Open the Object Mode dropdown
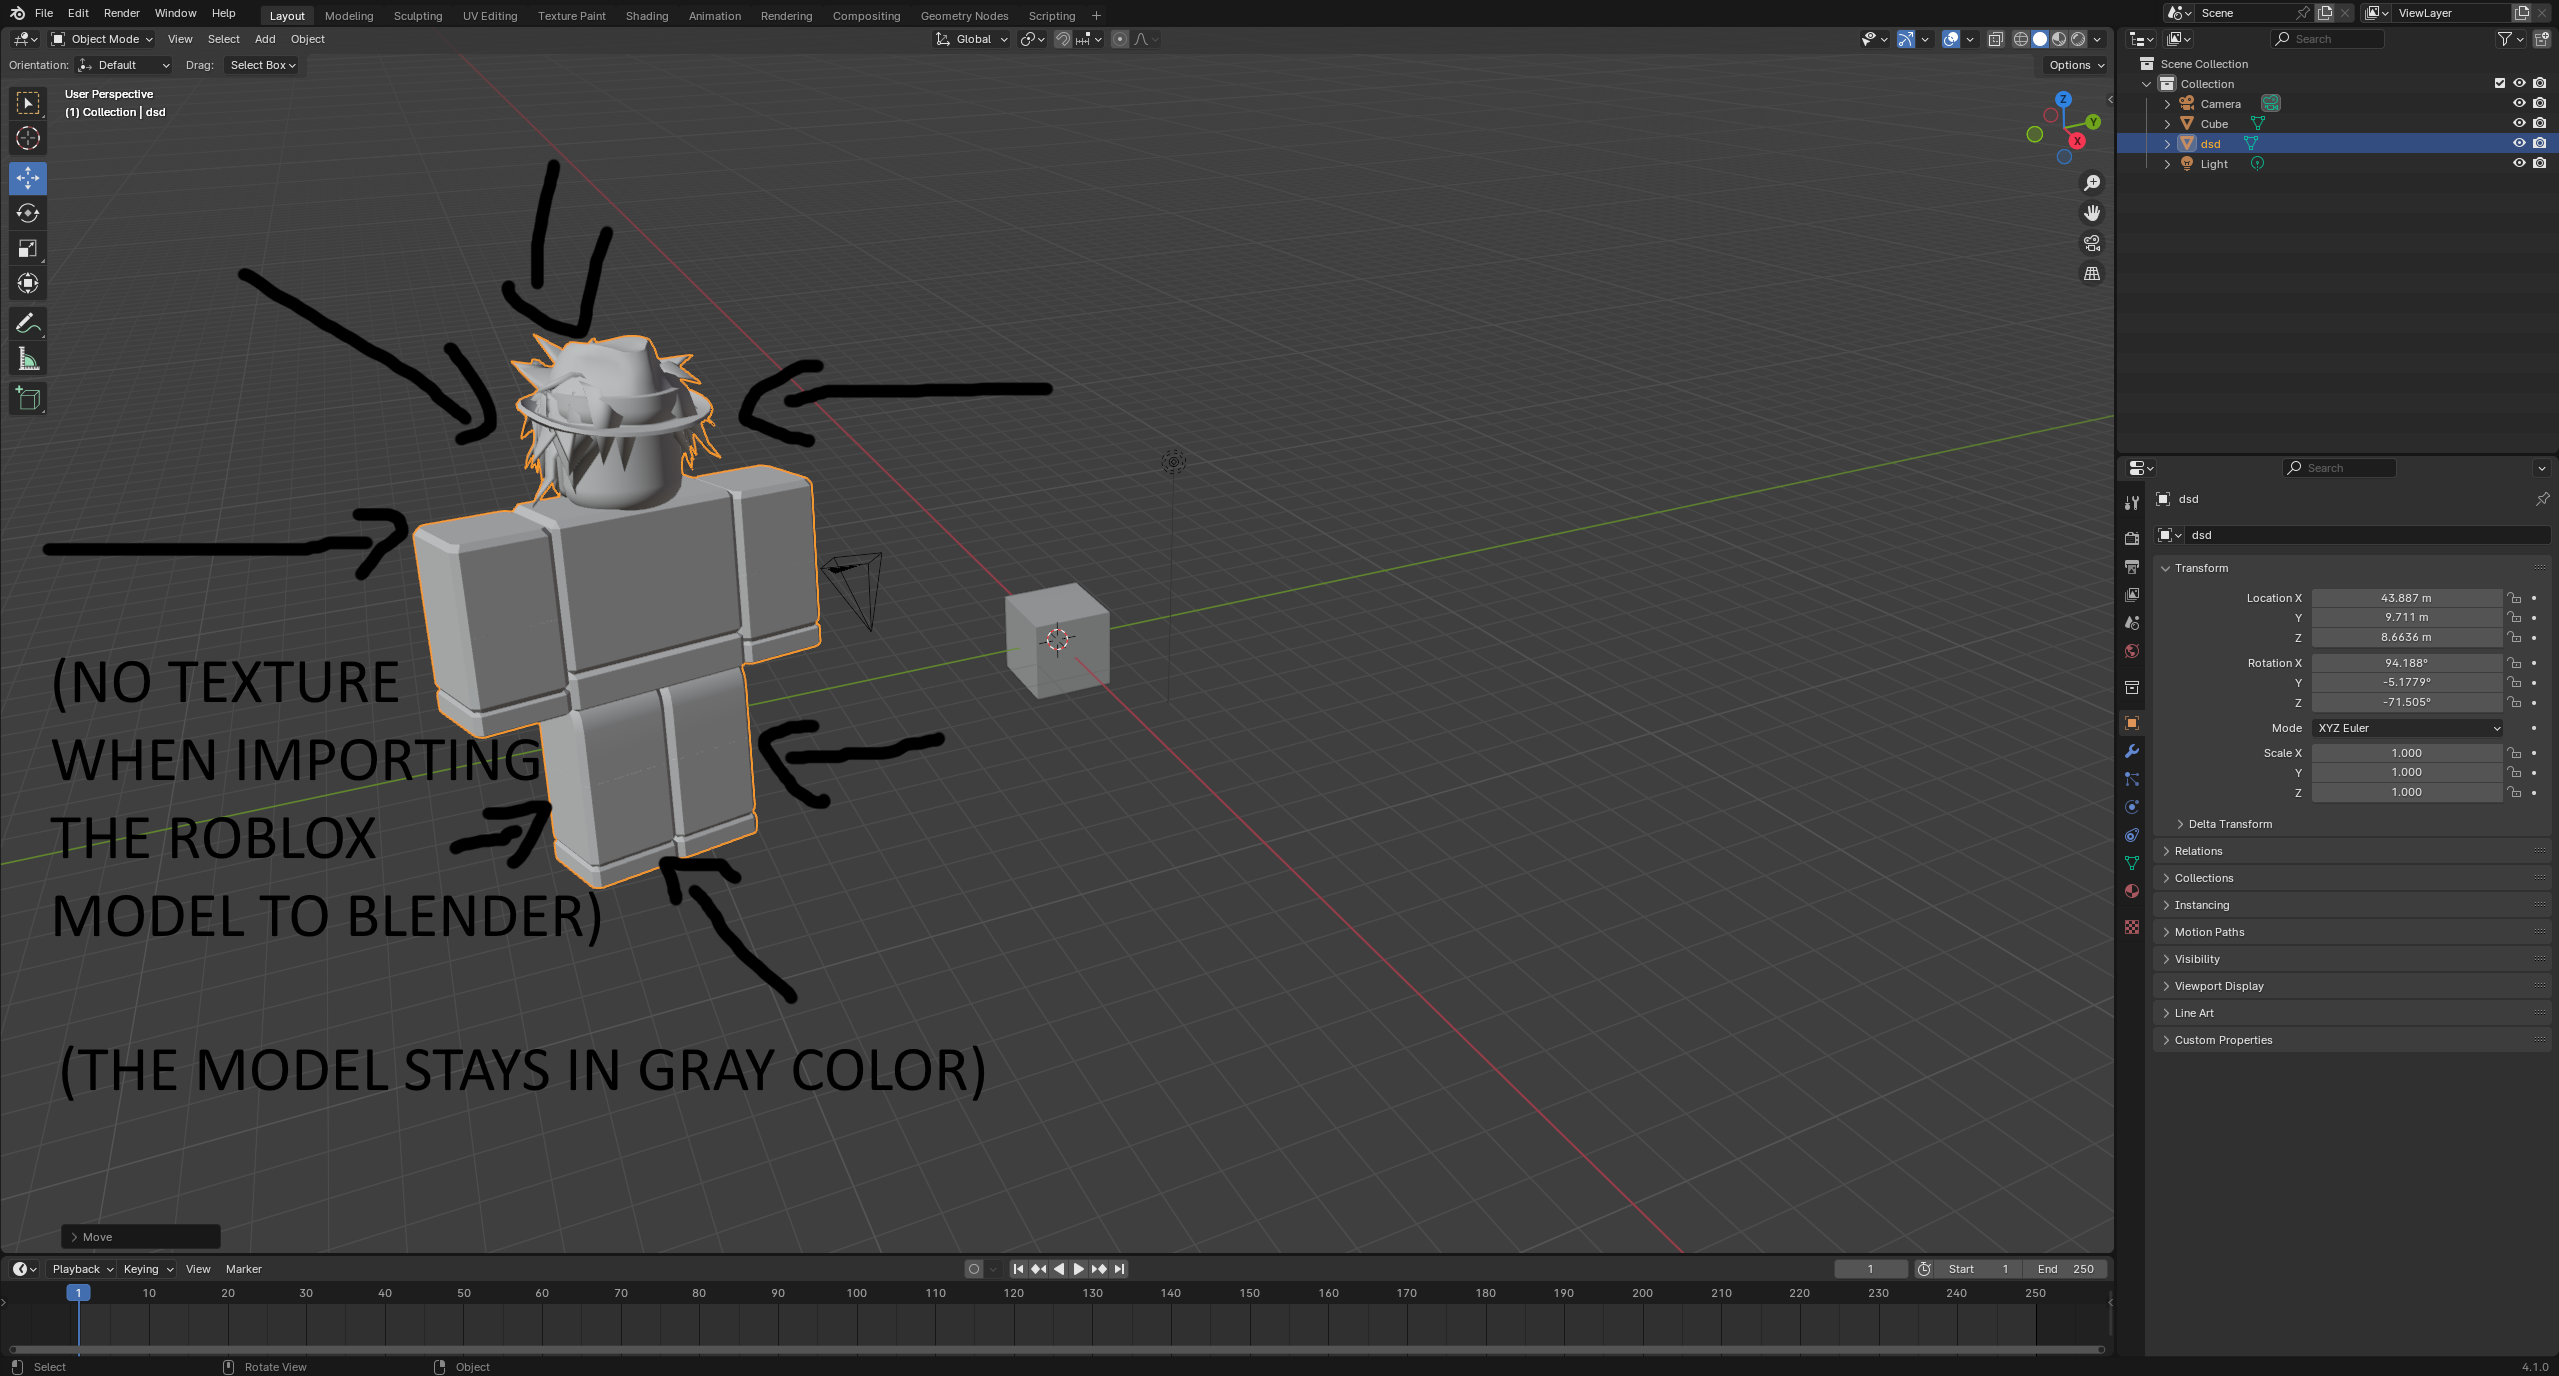2559x1376 pixels. click(102, 39)
